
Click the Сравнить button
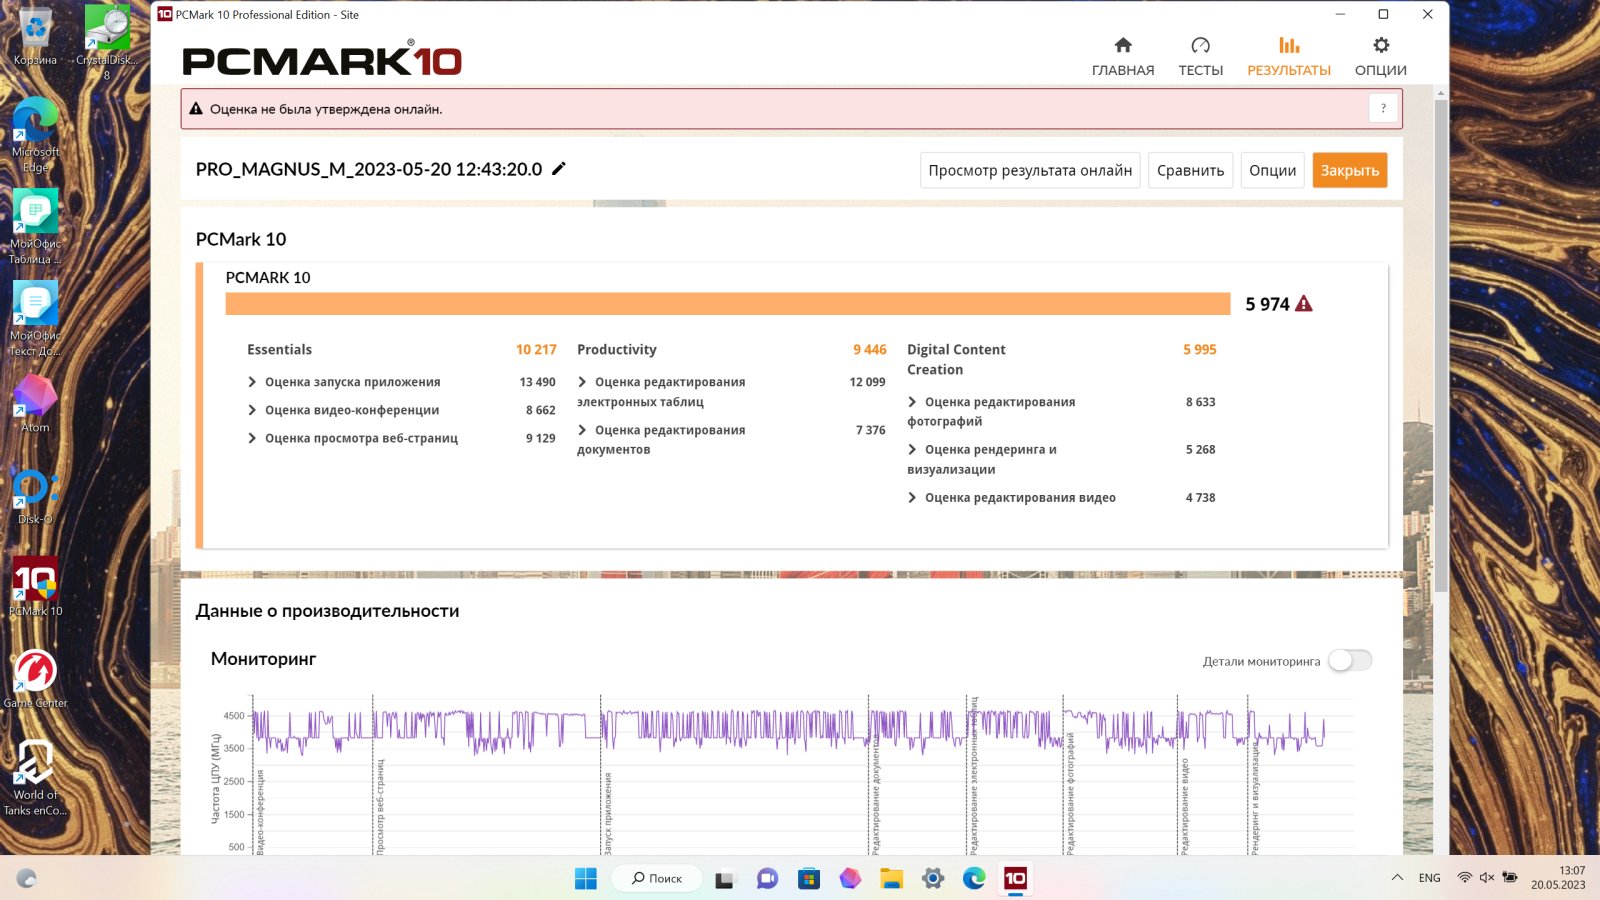[x=1190, y=170]
